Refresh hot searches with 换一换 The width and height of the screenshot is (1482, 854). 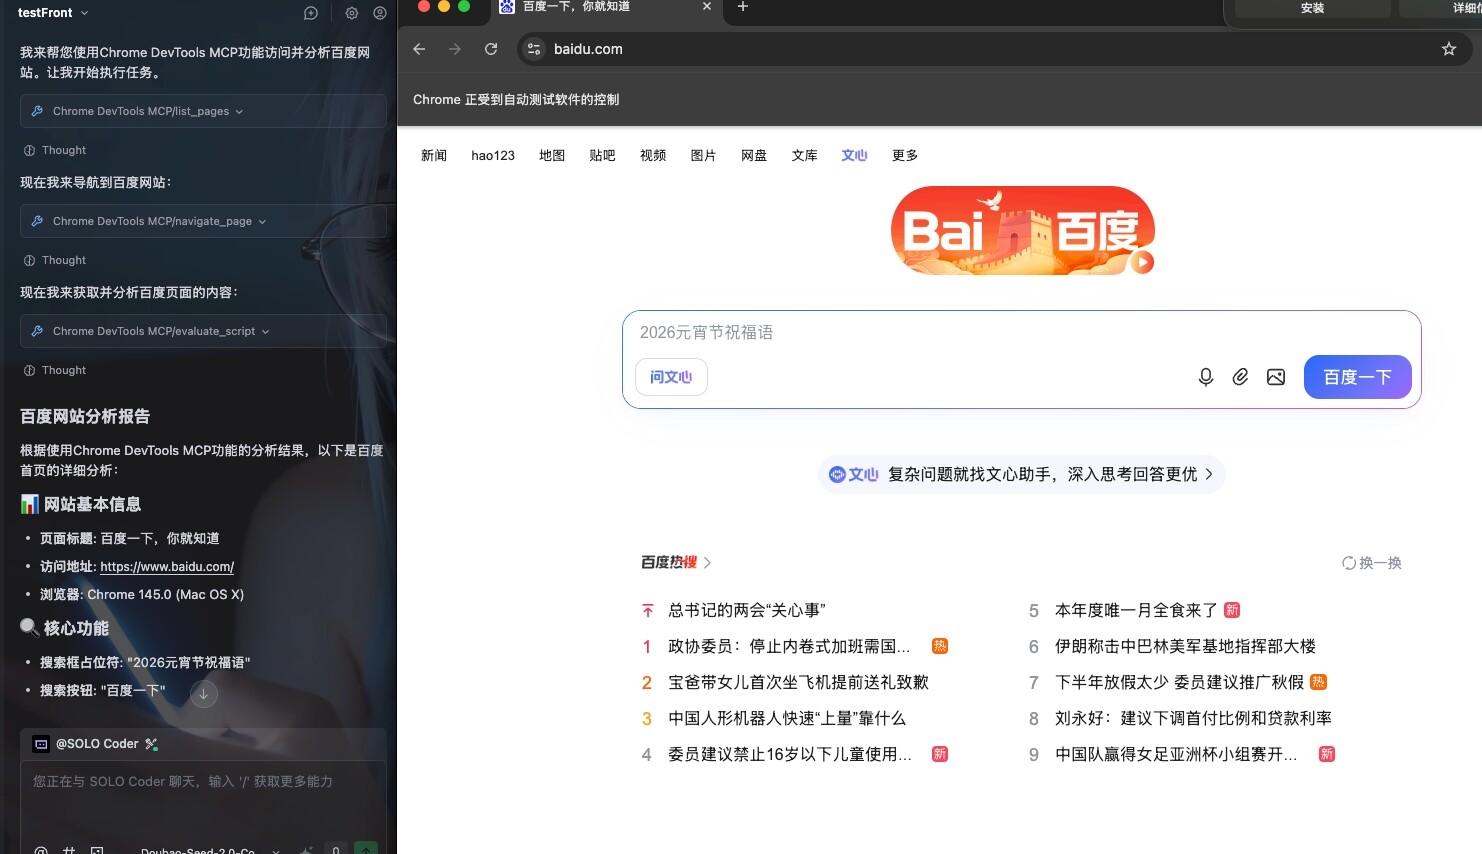tap(1372, 563)
